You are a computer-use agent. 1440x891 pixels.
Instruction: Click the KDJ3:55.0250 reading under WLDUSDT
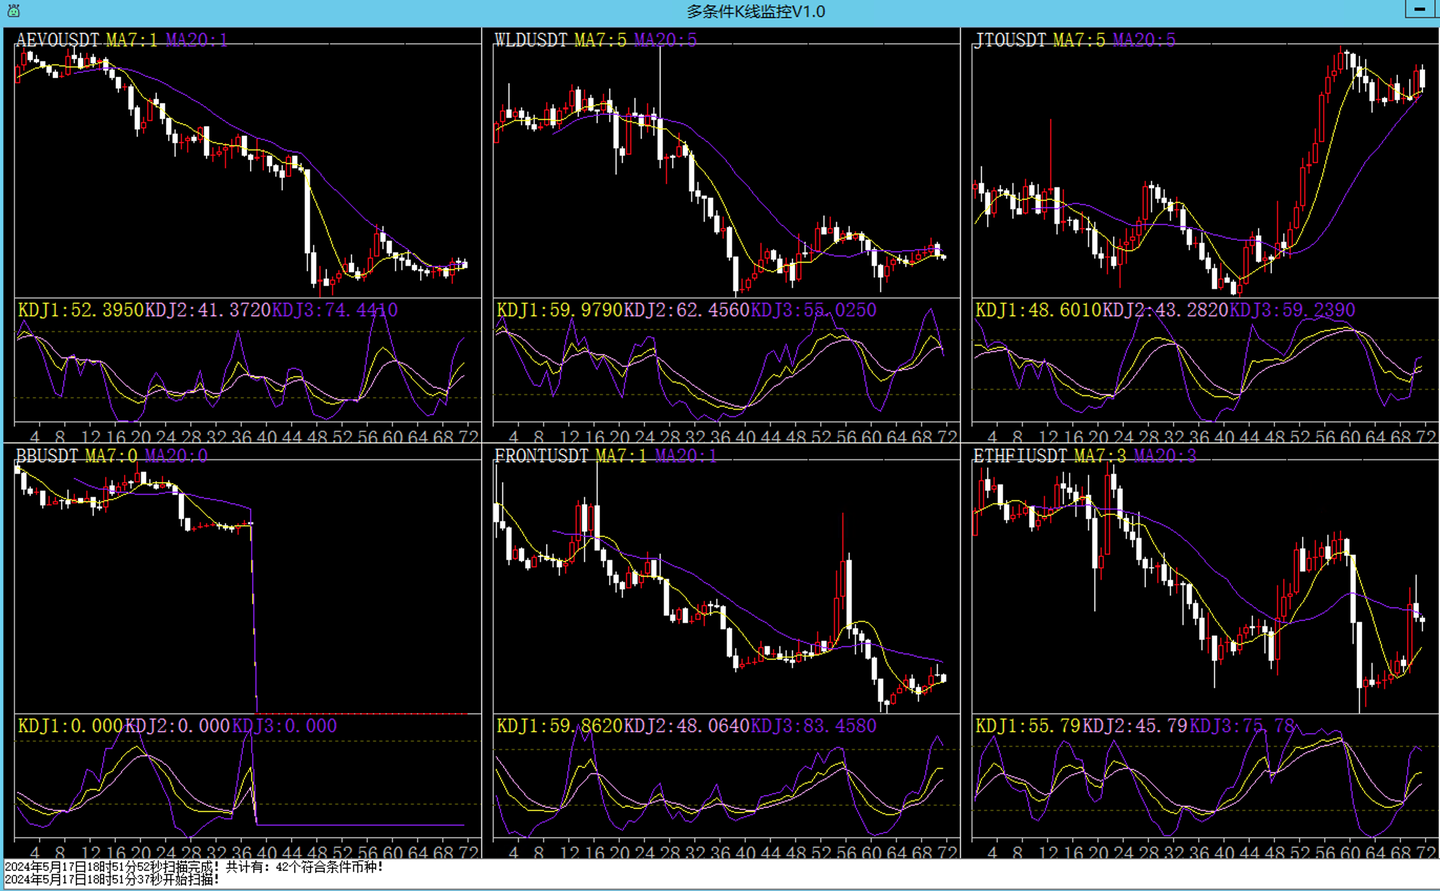pos(814,310)
